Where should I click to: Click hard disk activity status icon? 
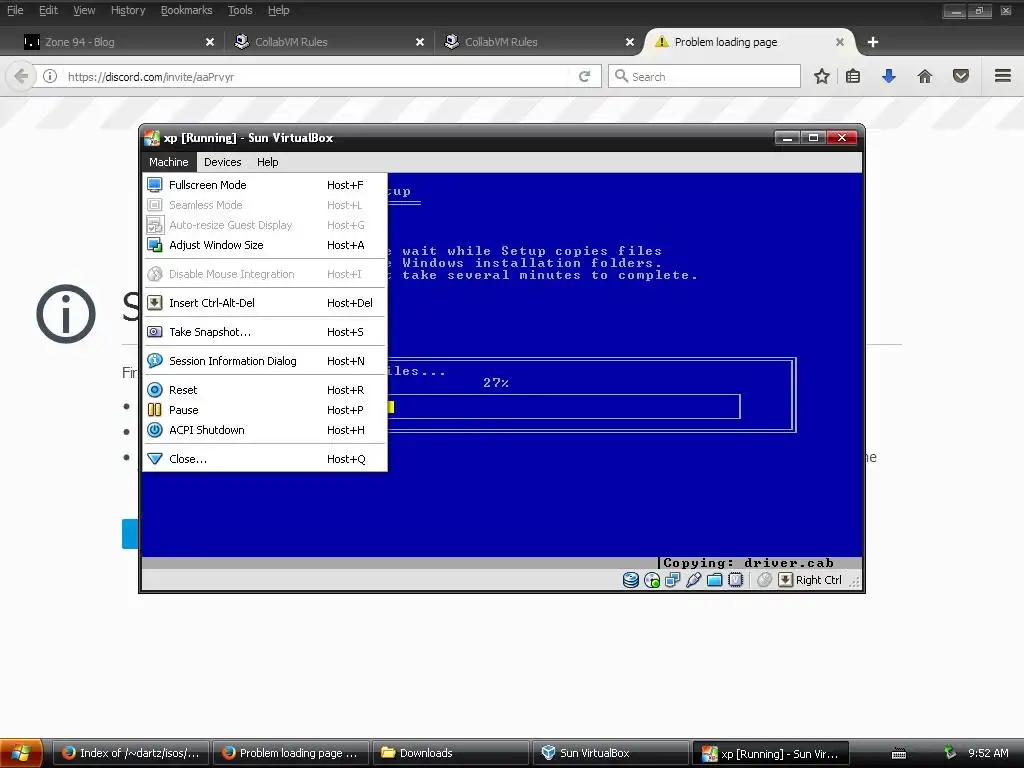click(631, 580)
